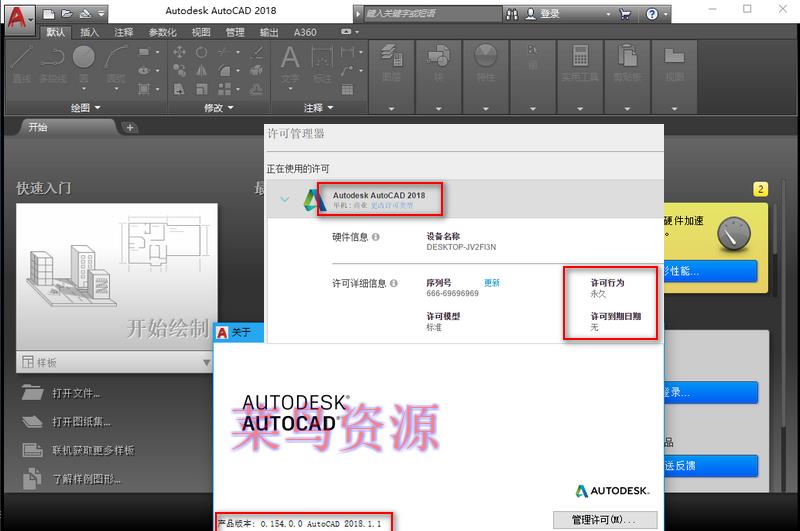The width and height of the screenshot is (800, 531).
Task: Select the Polyline tool in the Draw panel
Action: [x=53, y=63]
